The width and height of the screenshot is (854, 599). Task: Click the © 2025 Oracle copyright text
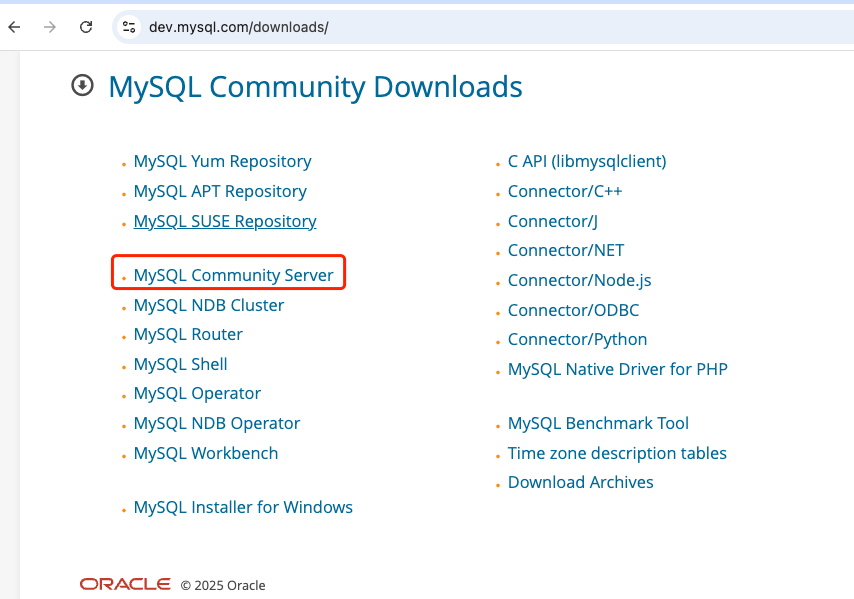tap(223, 585)
